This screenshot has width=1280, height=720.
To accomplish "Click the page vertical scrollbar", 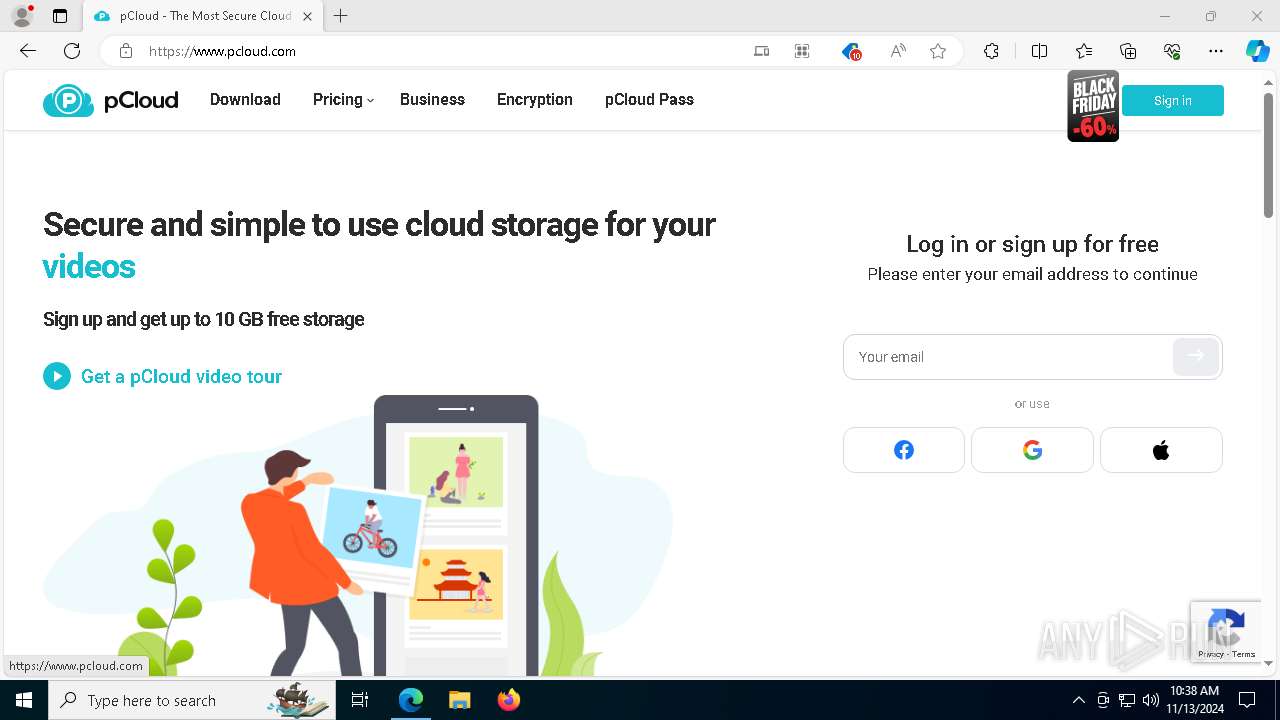I will tap(1268, 155).
